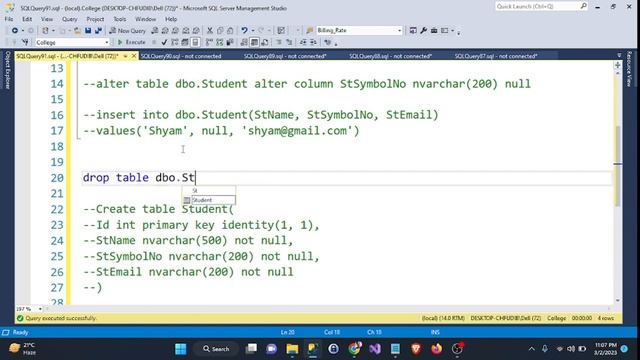Open the Undo history dropdown arrow
Image resolution: width=640 pixels, height=360 pixels.
tap(253, 31)
